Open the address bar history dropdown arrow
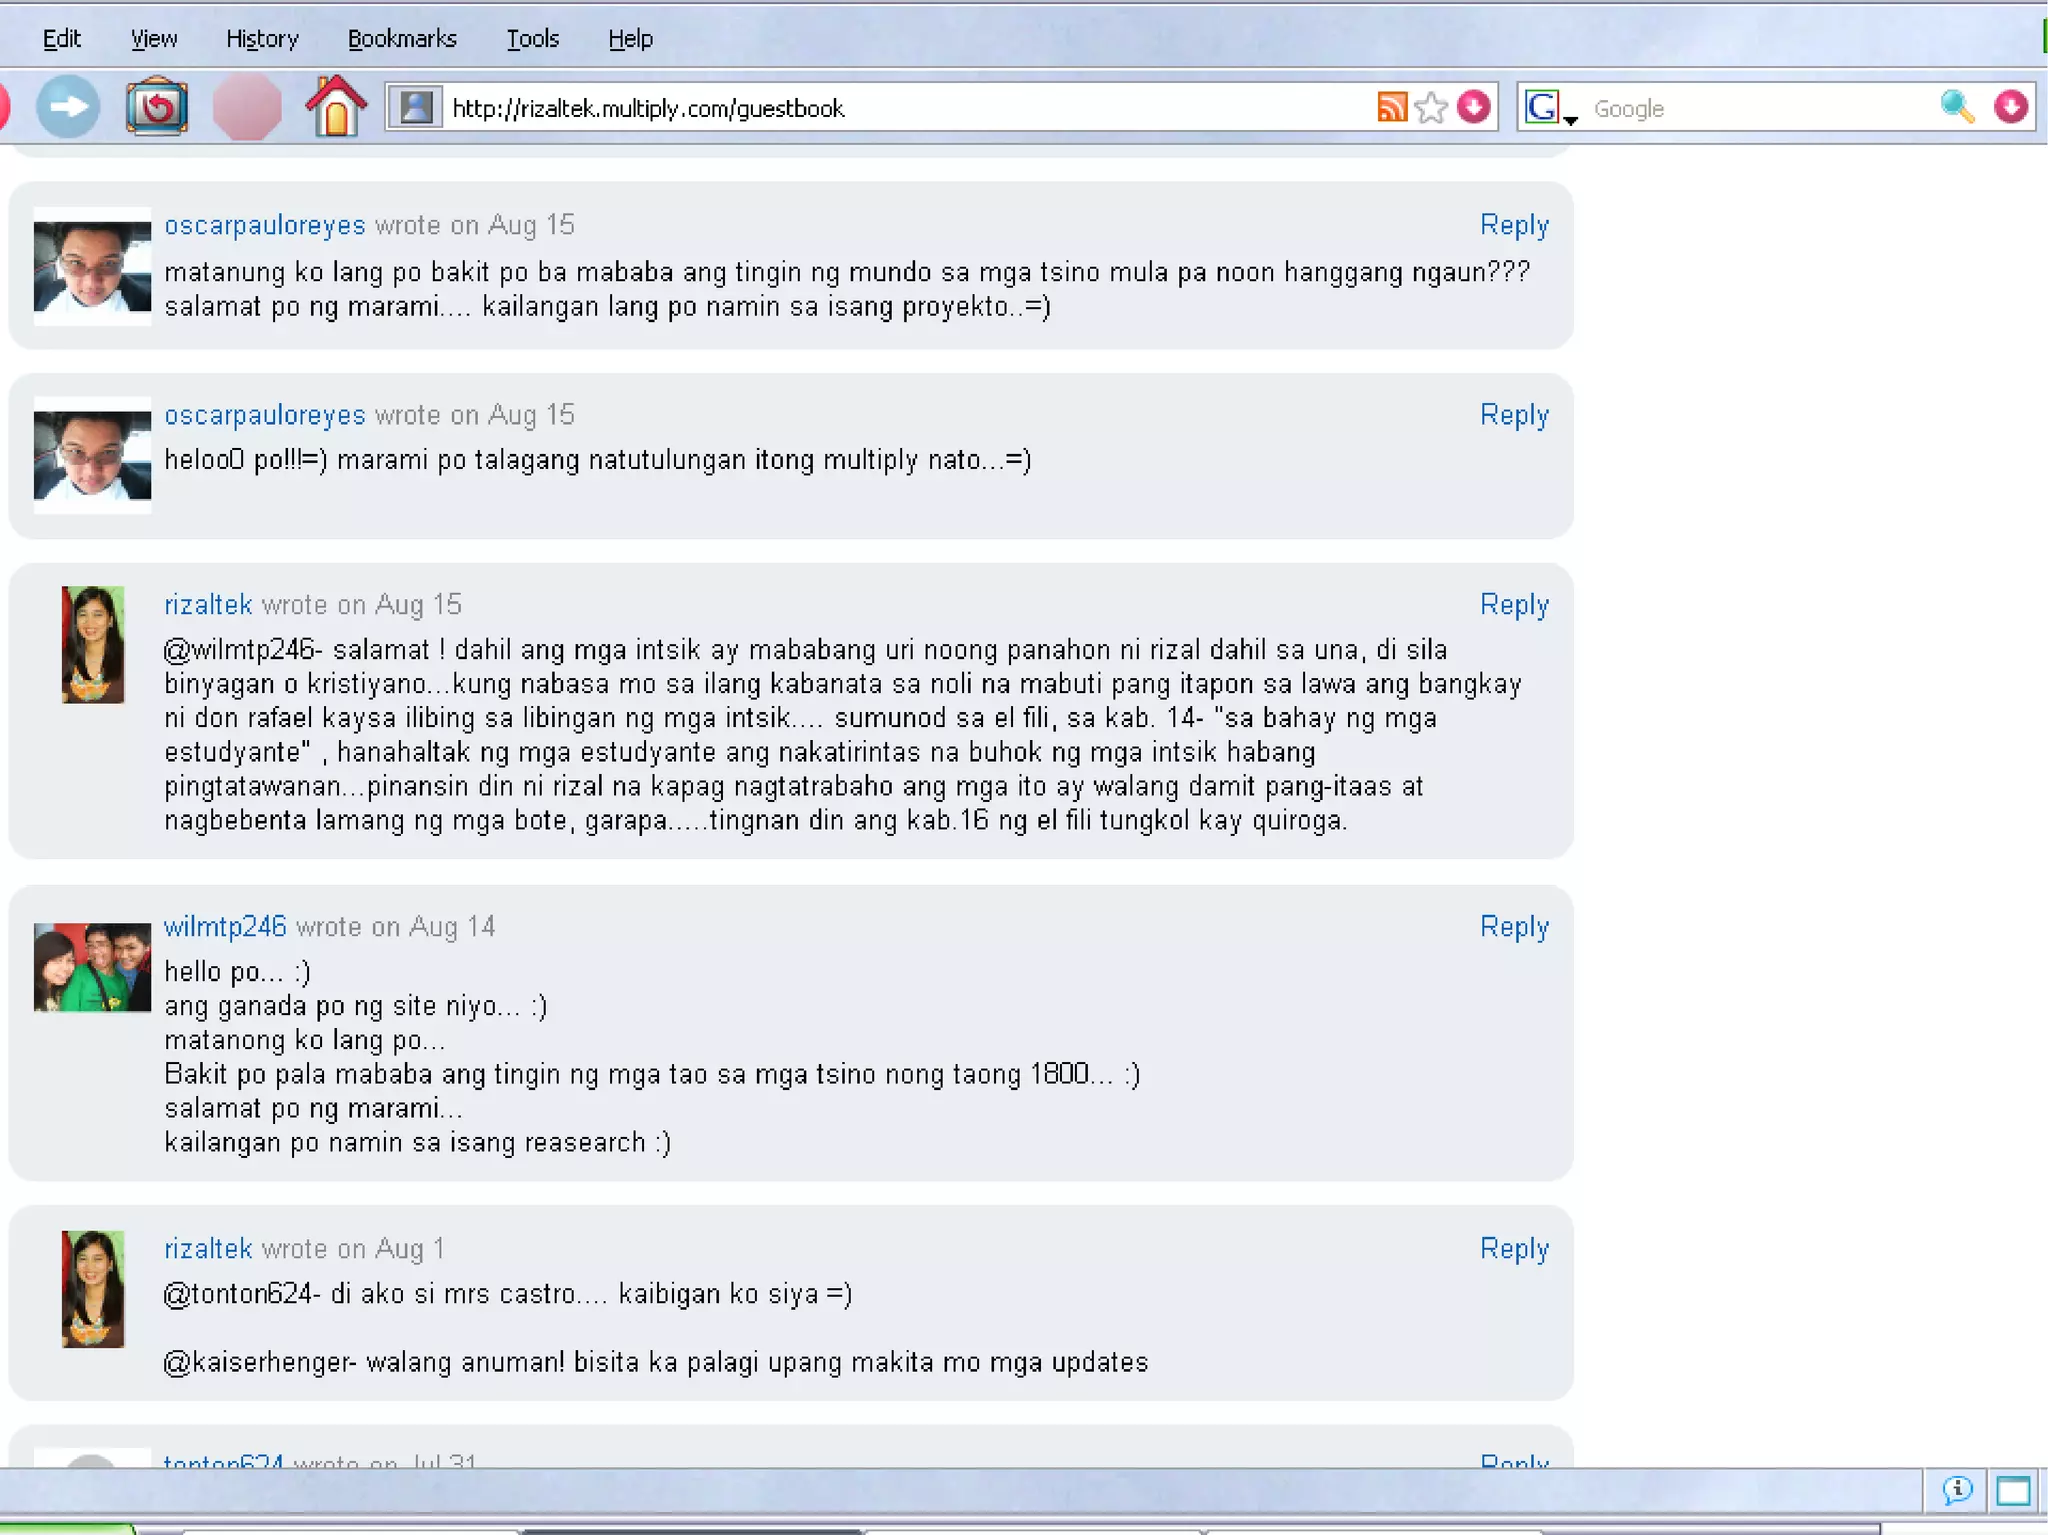The image size is (2048, 1535). click(x=1474, y=107)
